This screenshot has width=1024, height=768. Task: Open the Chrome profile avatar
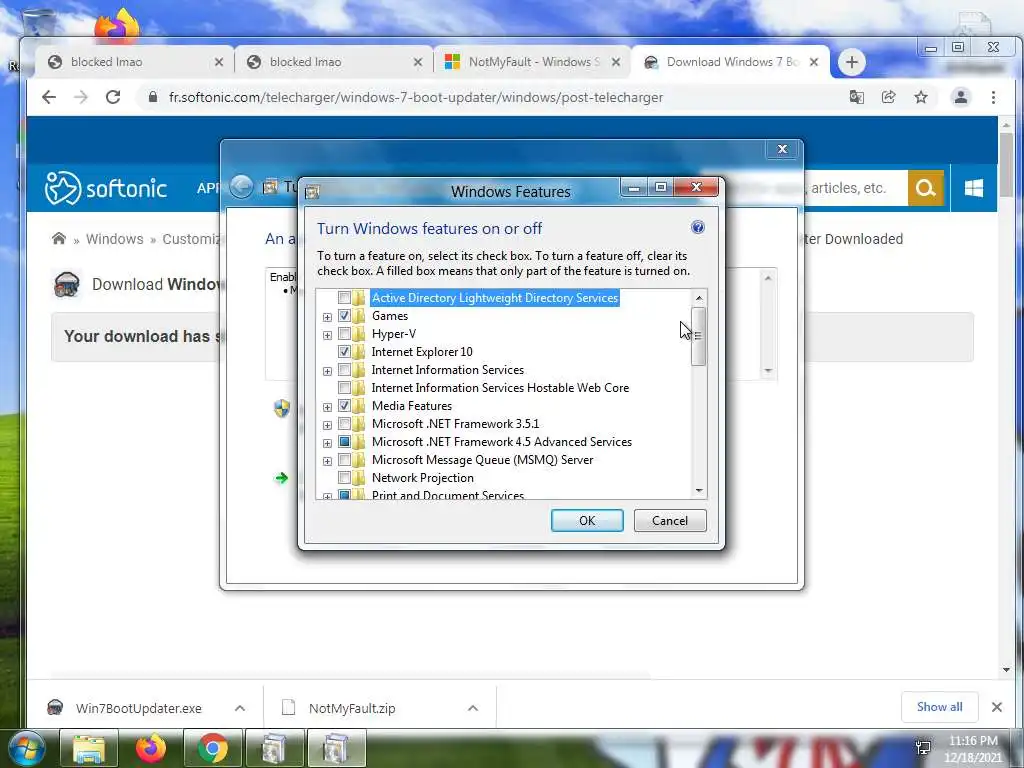(961, 97)
